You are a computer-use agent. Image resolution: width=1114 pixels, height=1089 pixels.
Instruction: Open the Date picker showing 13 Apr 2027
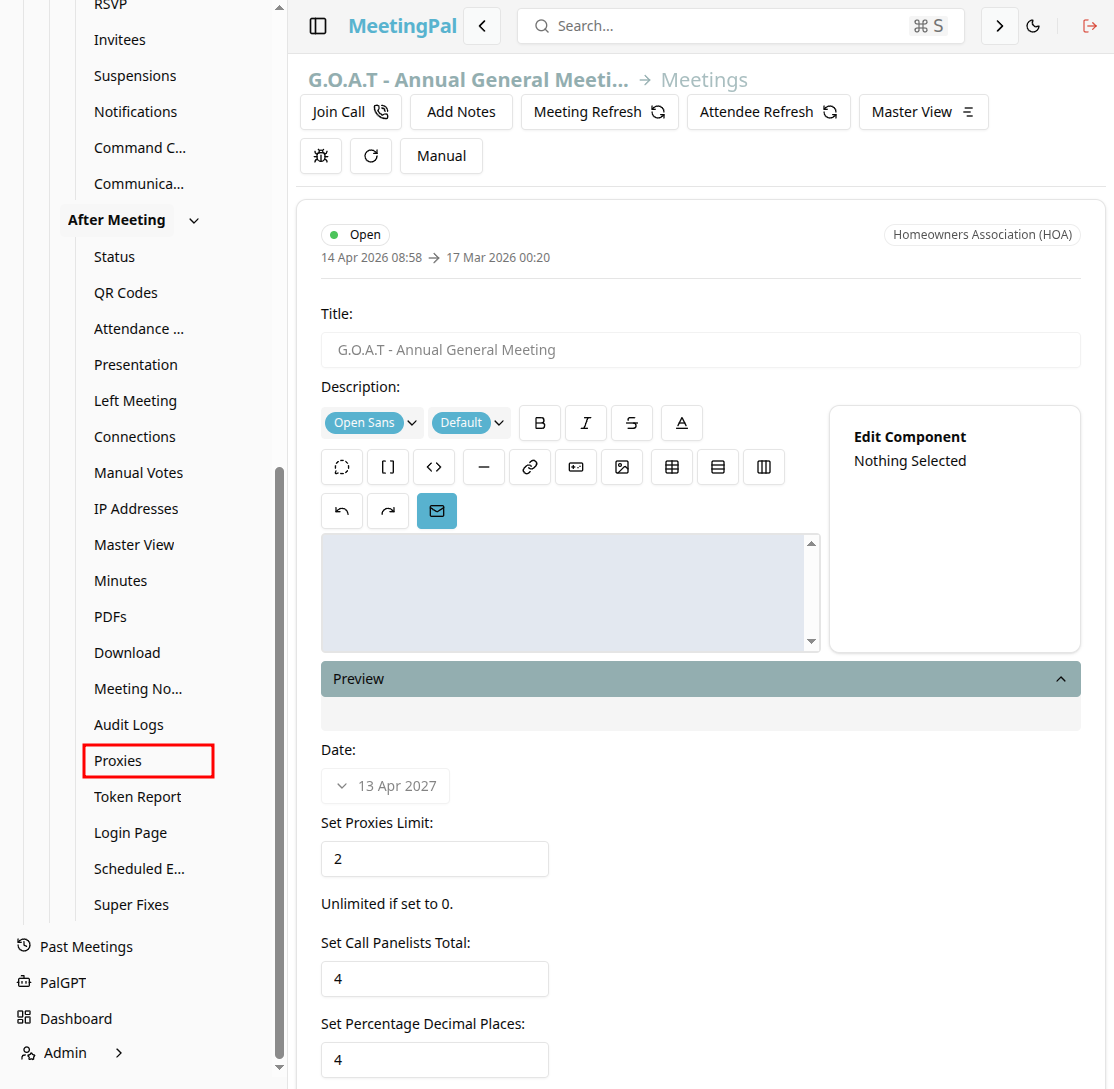(x=385, y=786)
